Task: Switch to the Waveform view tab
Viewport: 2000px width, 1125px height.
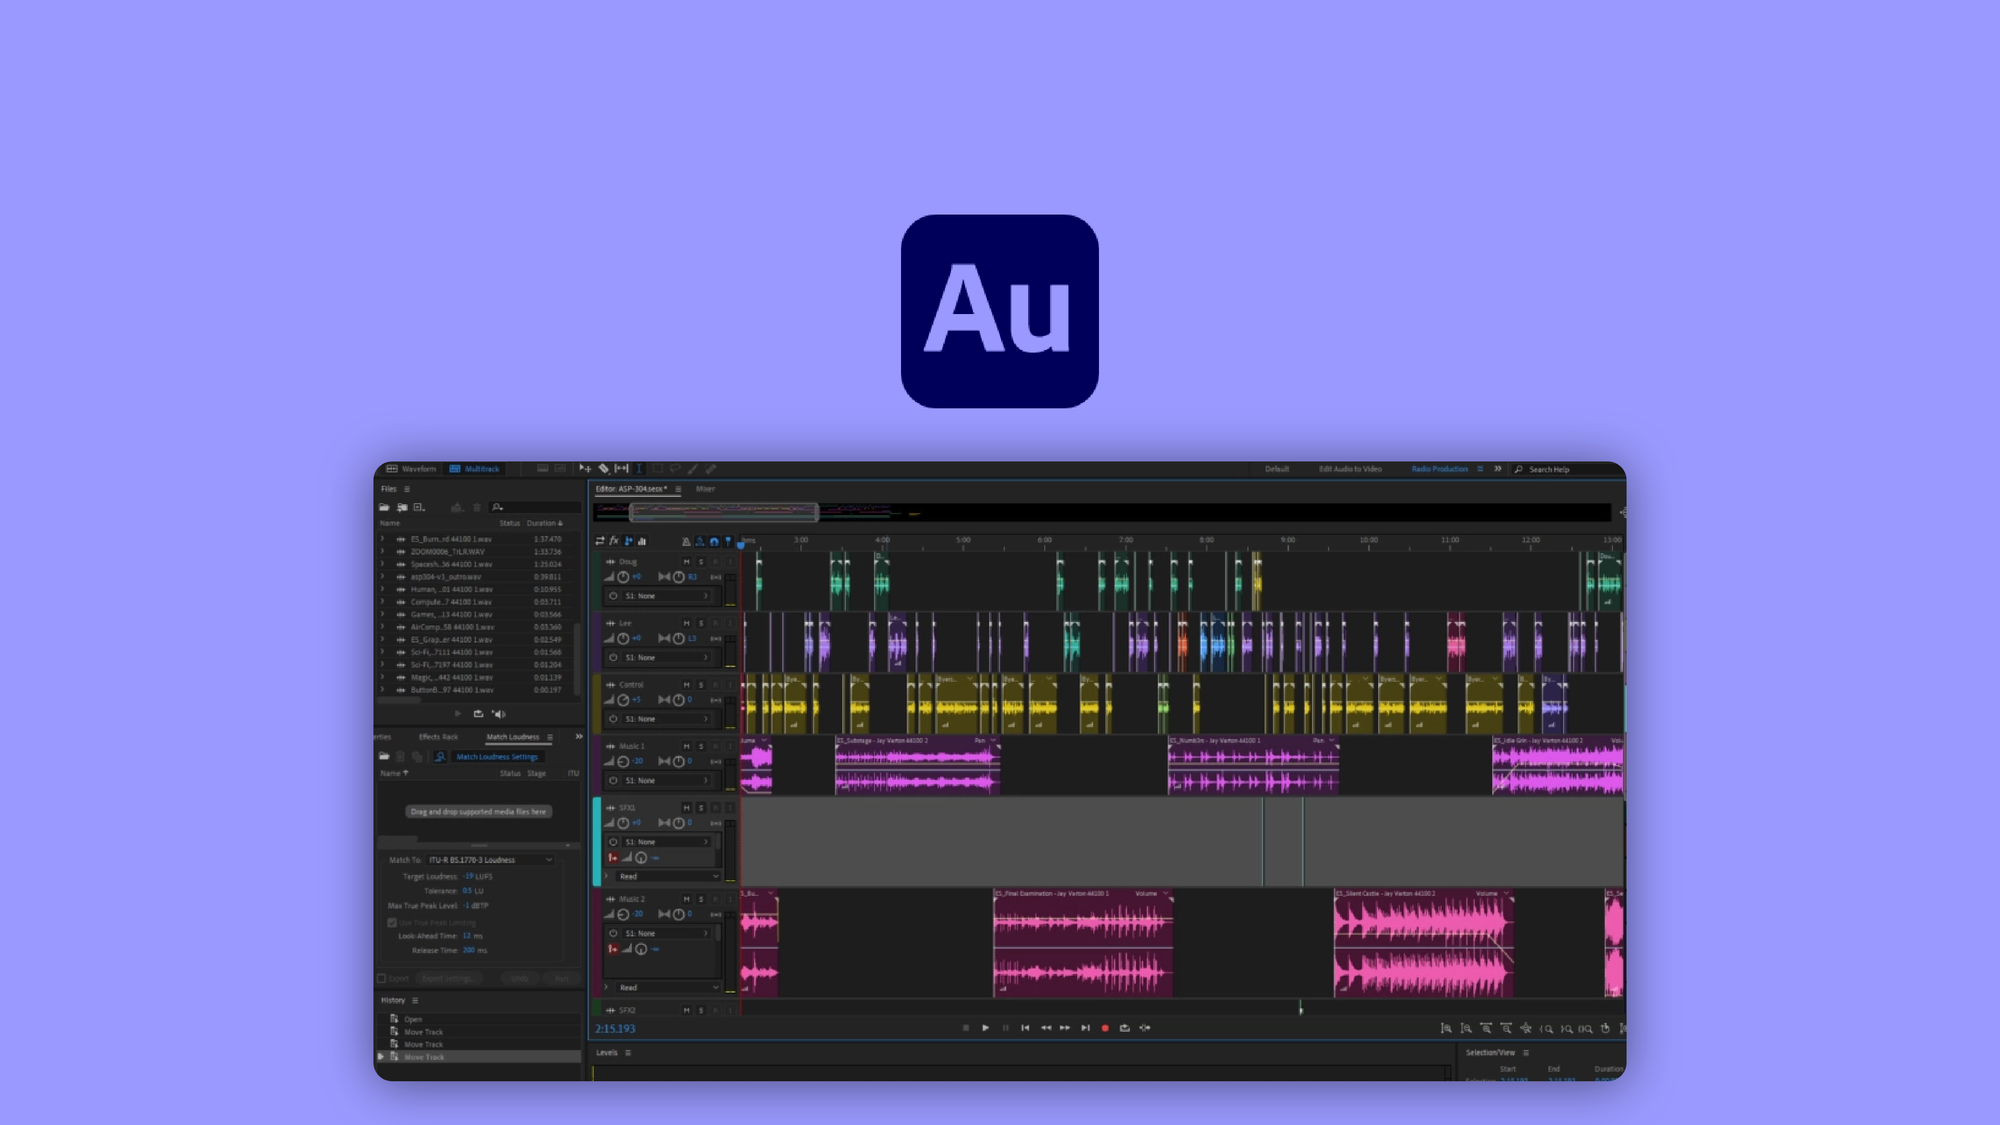Action: click(x=417, y=468)
